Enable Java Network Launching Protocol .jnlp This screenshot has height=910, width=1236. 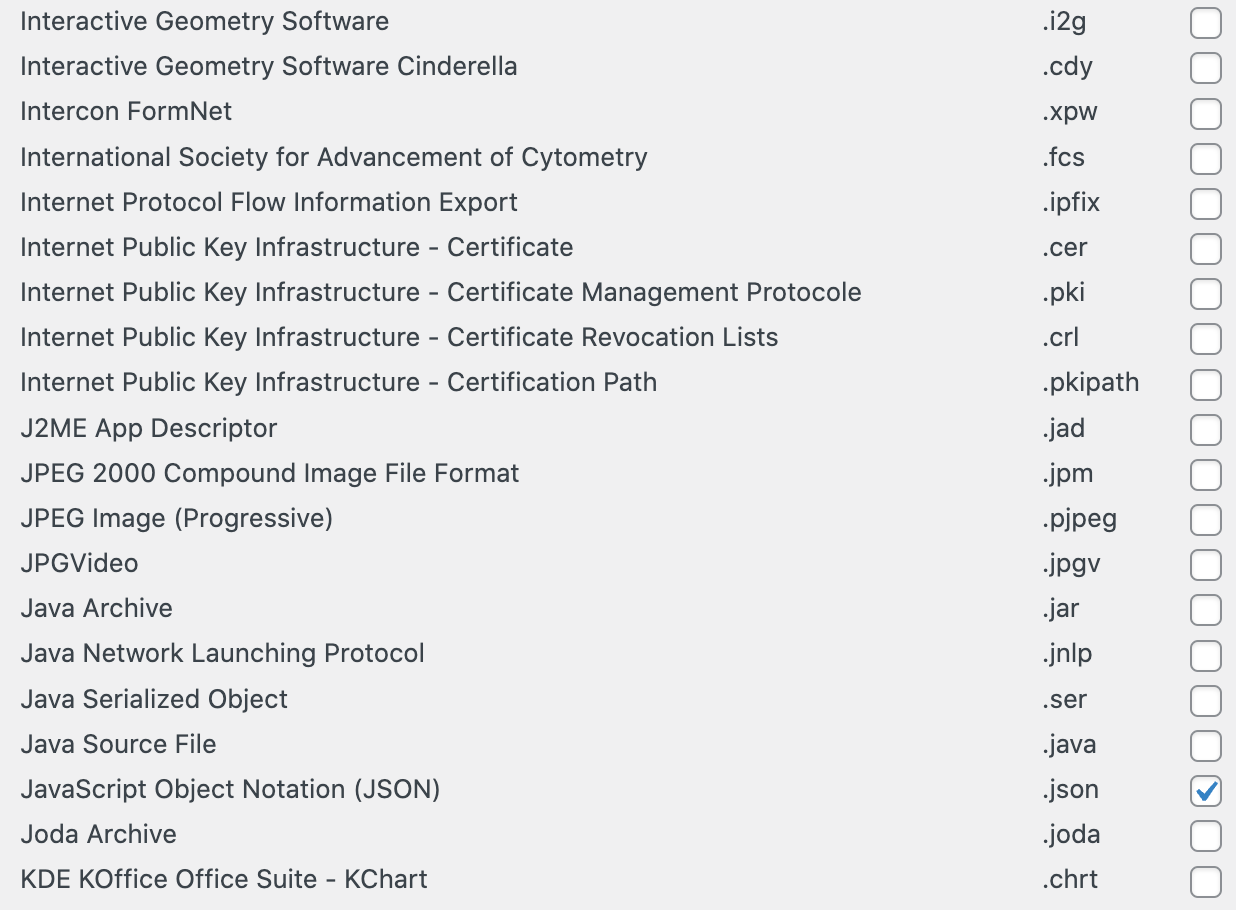1206,655
